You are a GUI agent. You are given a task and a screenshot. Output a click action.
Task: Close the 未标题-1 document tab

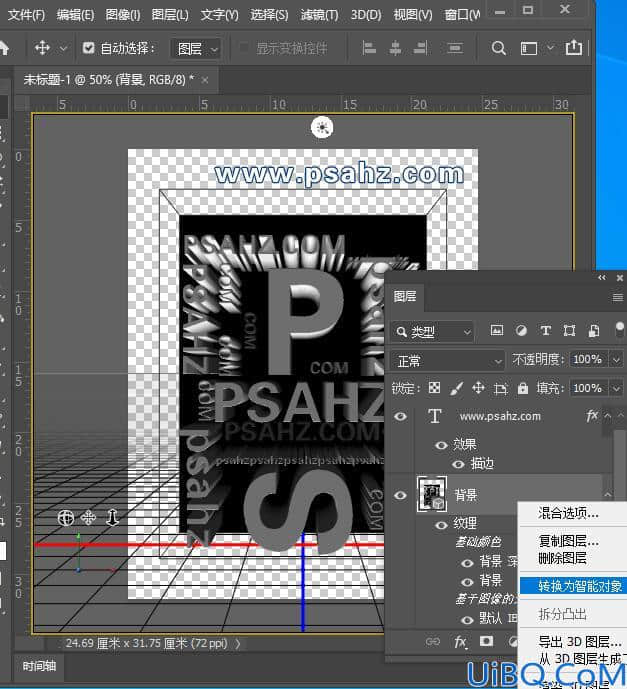point(205,80)
